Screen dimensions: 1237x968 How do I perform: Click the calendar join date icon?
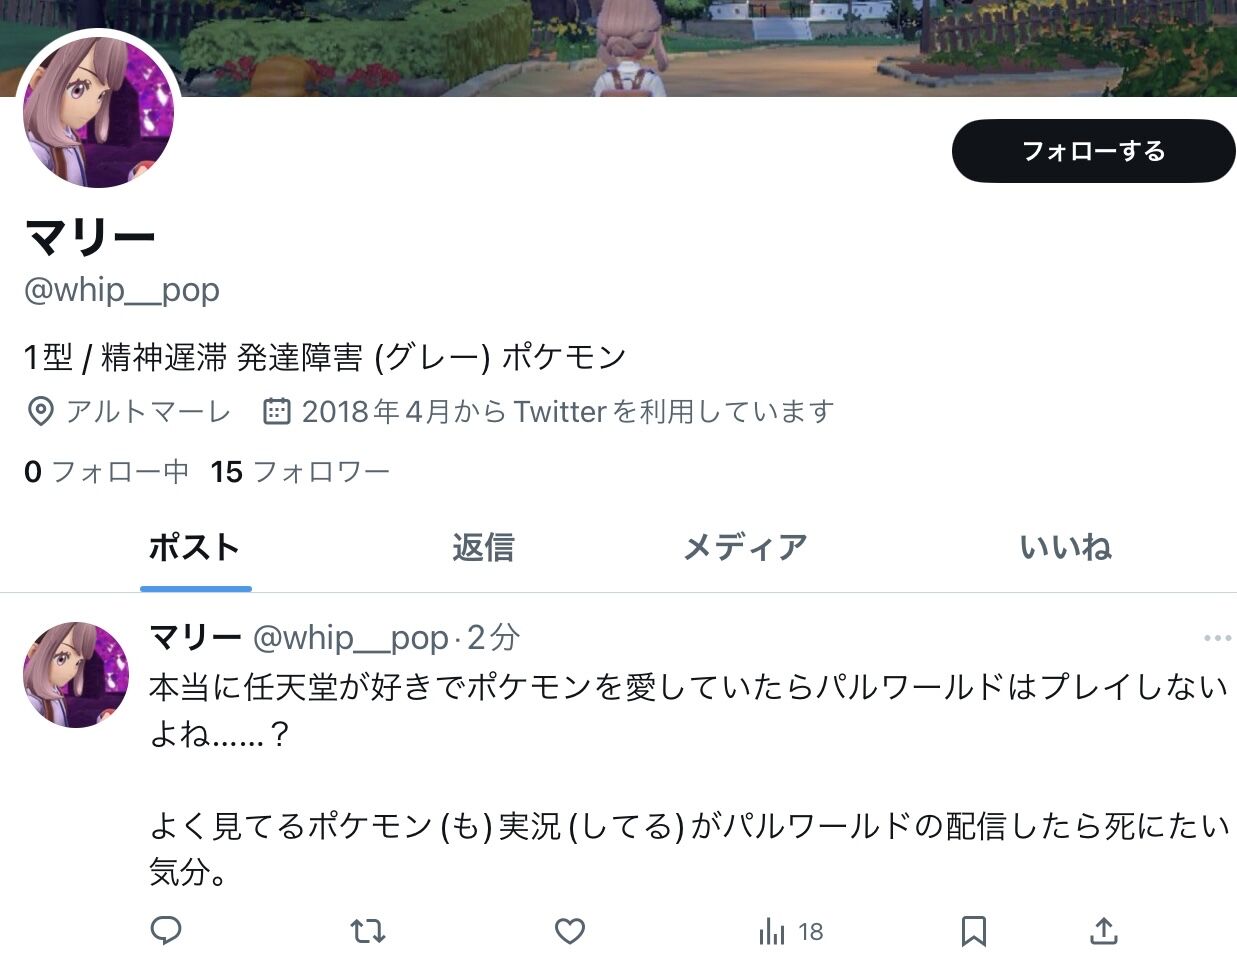tap(277, 411)
